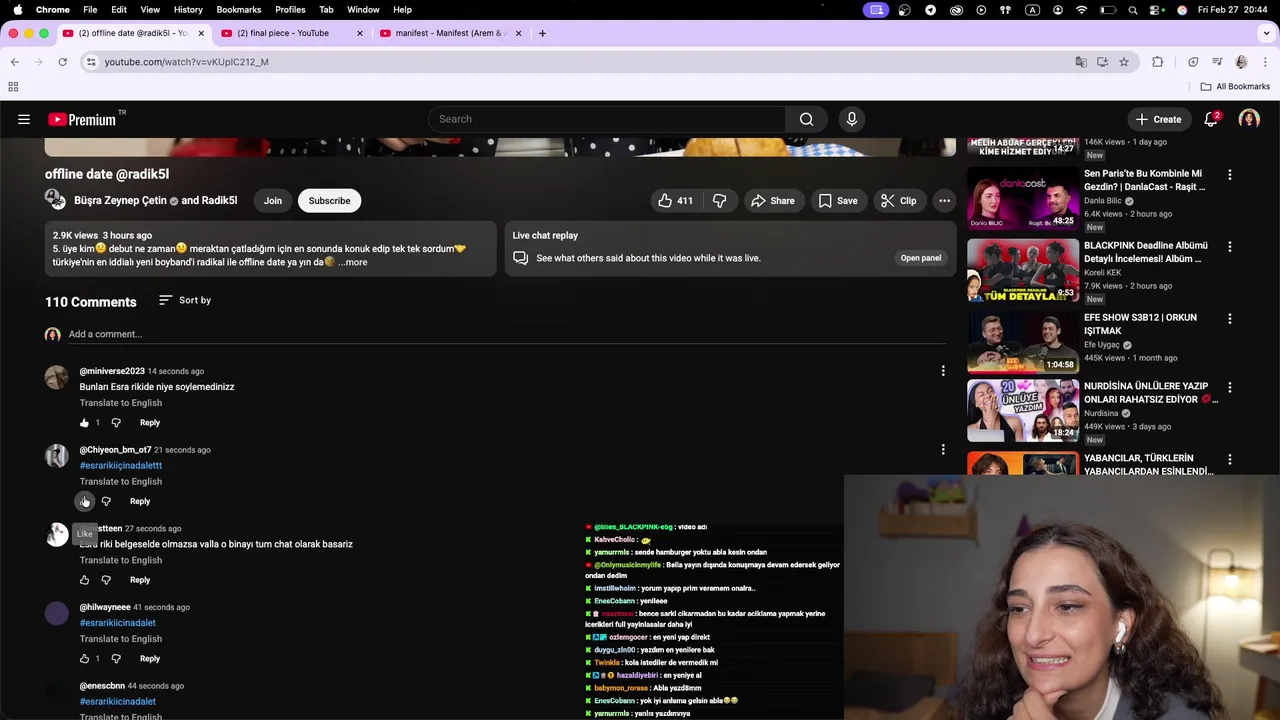The image size is (1280, 720).
Task: Expand video description with ...more
Action: pos(353,262)
